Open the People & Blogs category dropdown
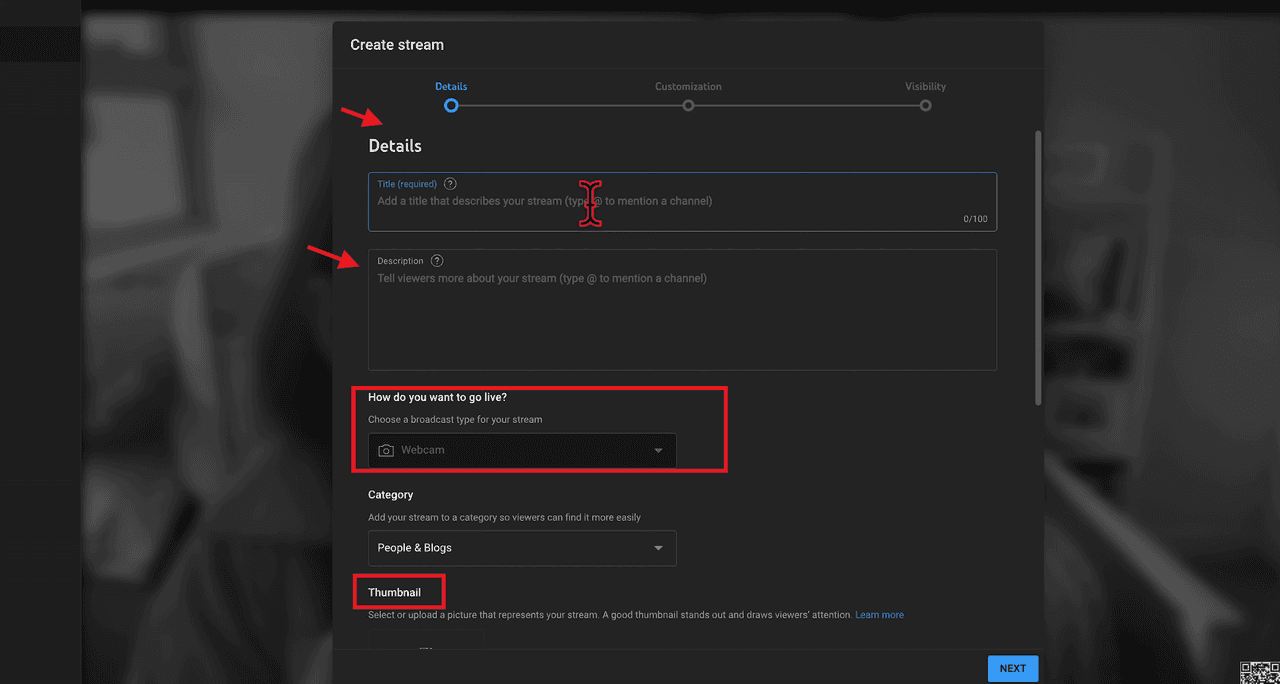The image size is (1280, 684). click(x=521, y=548)
